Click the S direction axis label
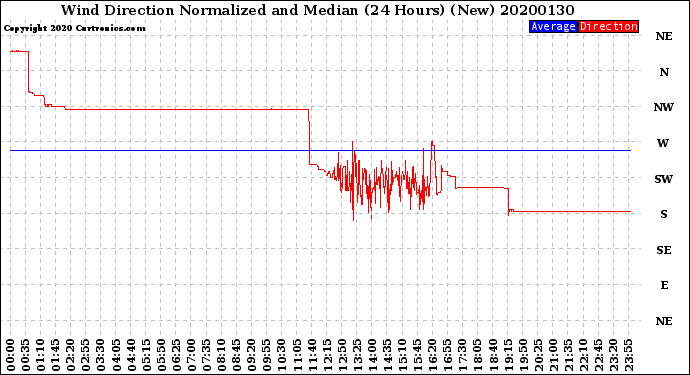The width and height of the screenshot is (690, 375). tap(664, 214)
